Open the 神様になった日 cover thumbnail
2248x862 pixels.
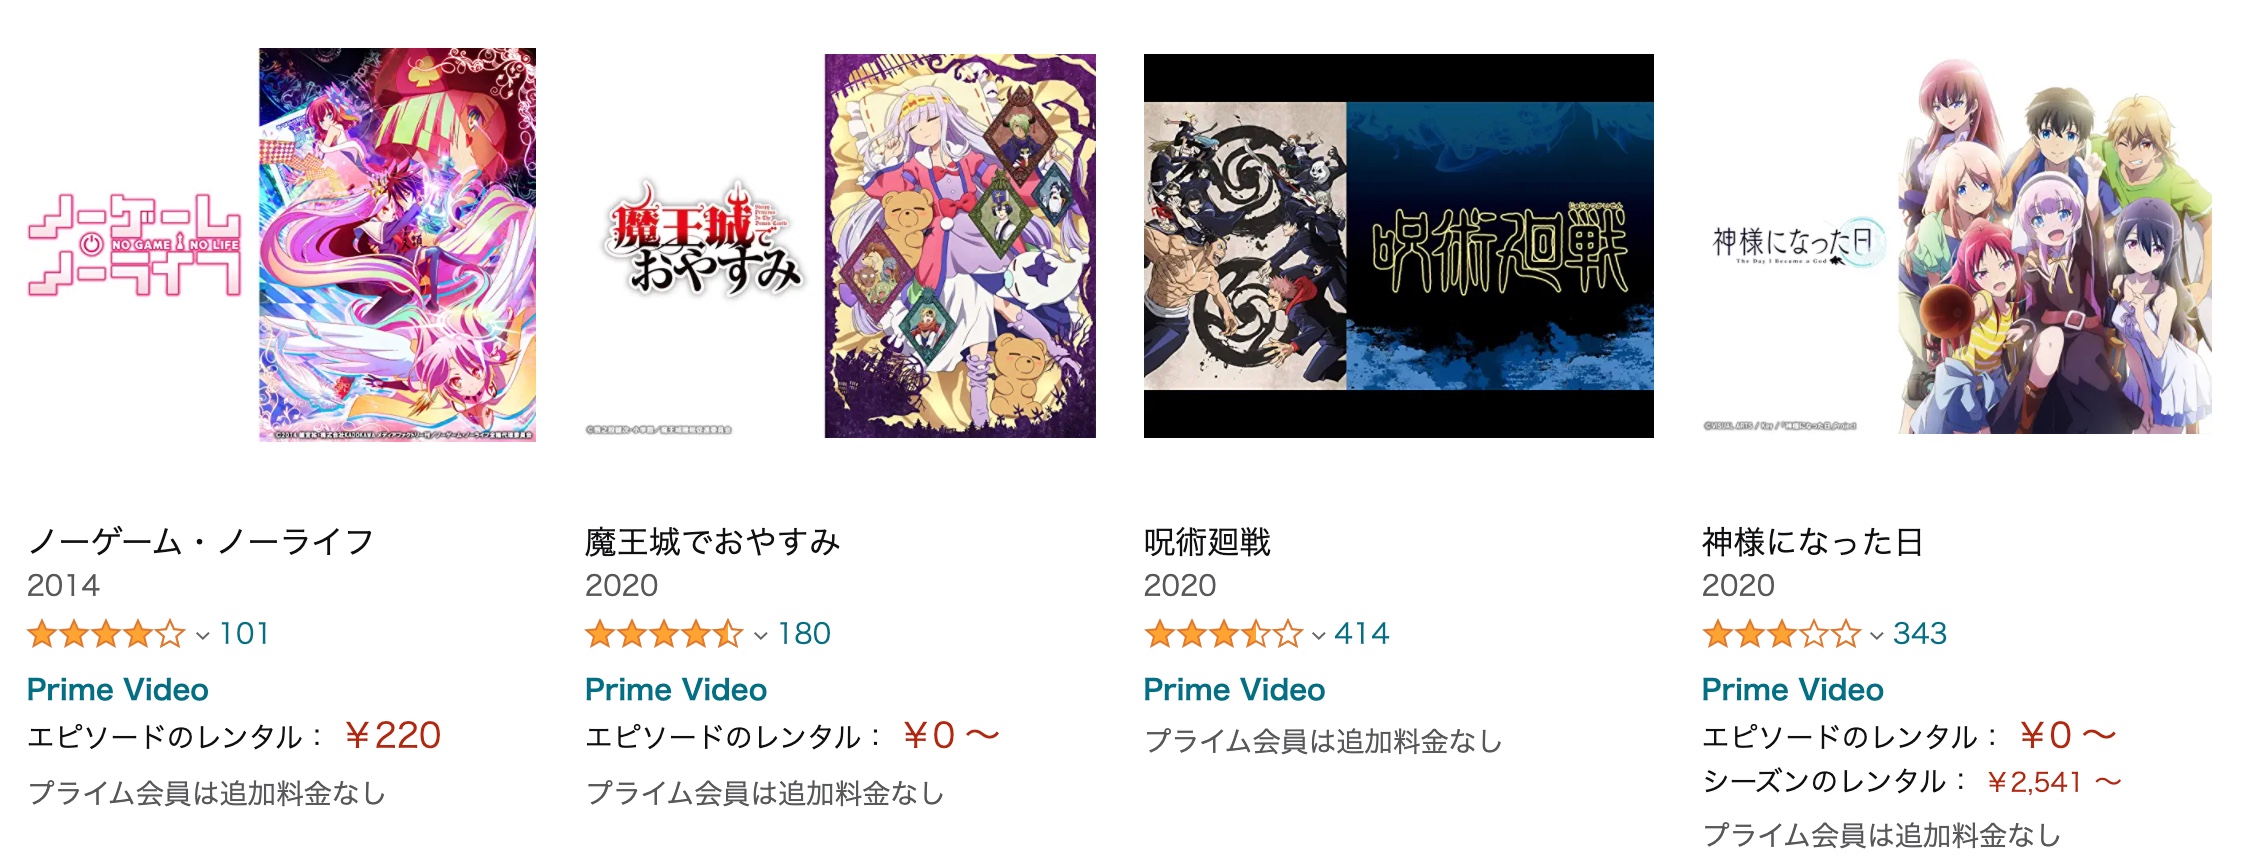click(x=1957, y=246)
